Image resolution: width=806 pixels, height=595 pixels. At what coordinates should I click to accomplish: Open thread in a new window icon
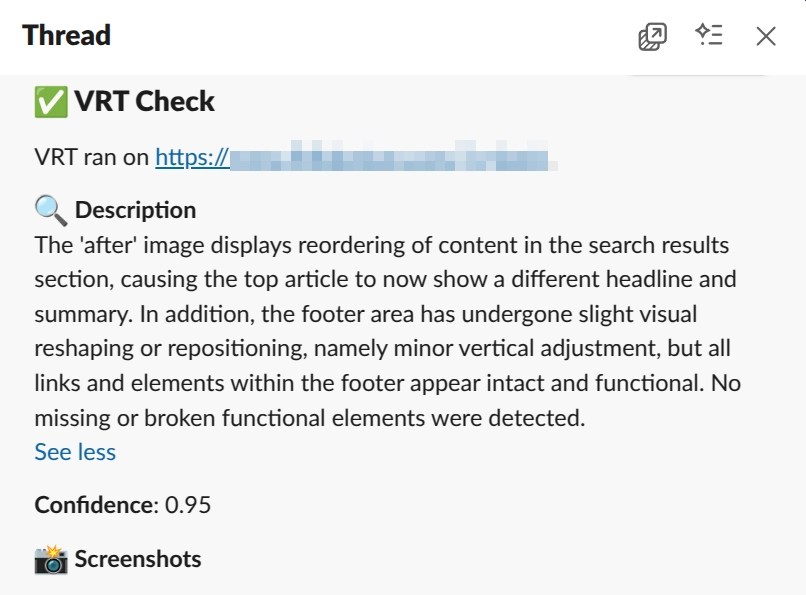[652, 37]
